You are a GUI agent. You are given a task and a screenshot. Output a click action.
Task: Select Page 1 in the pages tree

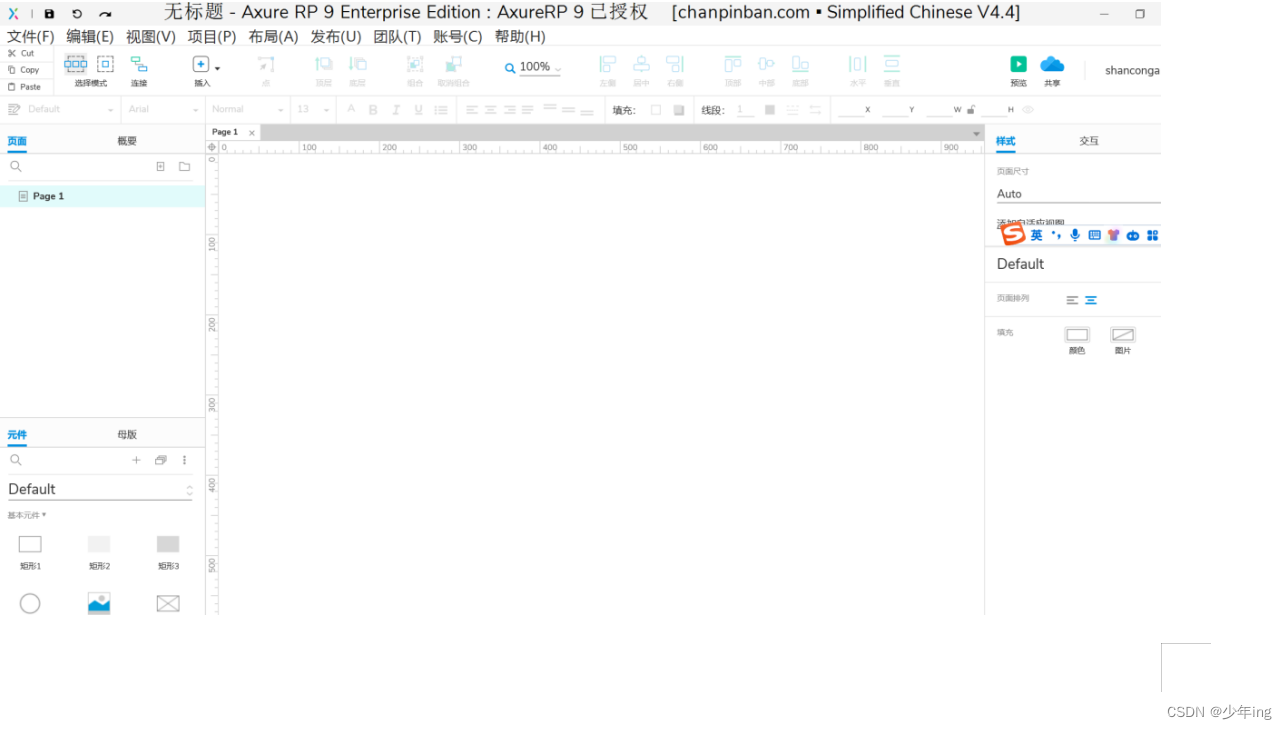click(x=102, y=196)
